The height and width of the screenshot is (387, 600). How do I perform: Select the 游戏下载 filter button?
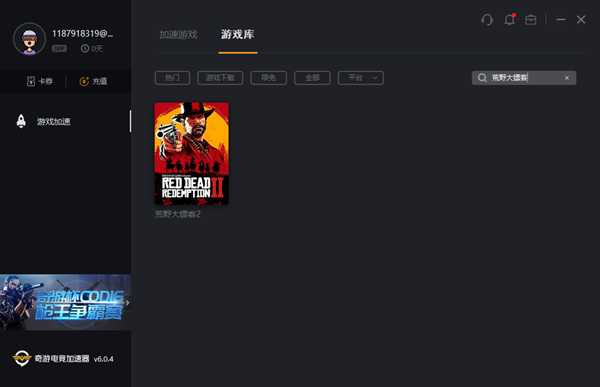(x=220, y=78)
